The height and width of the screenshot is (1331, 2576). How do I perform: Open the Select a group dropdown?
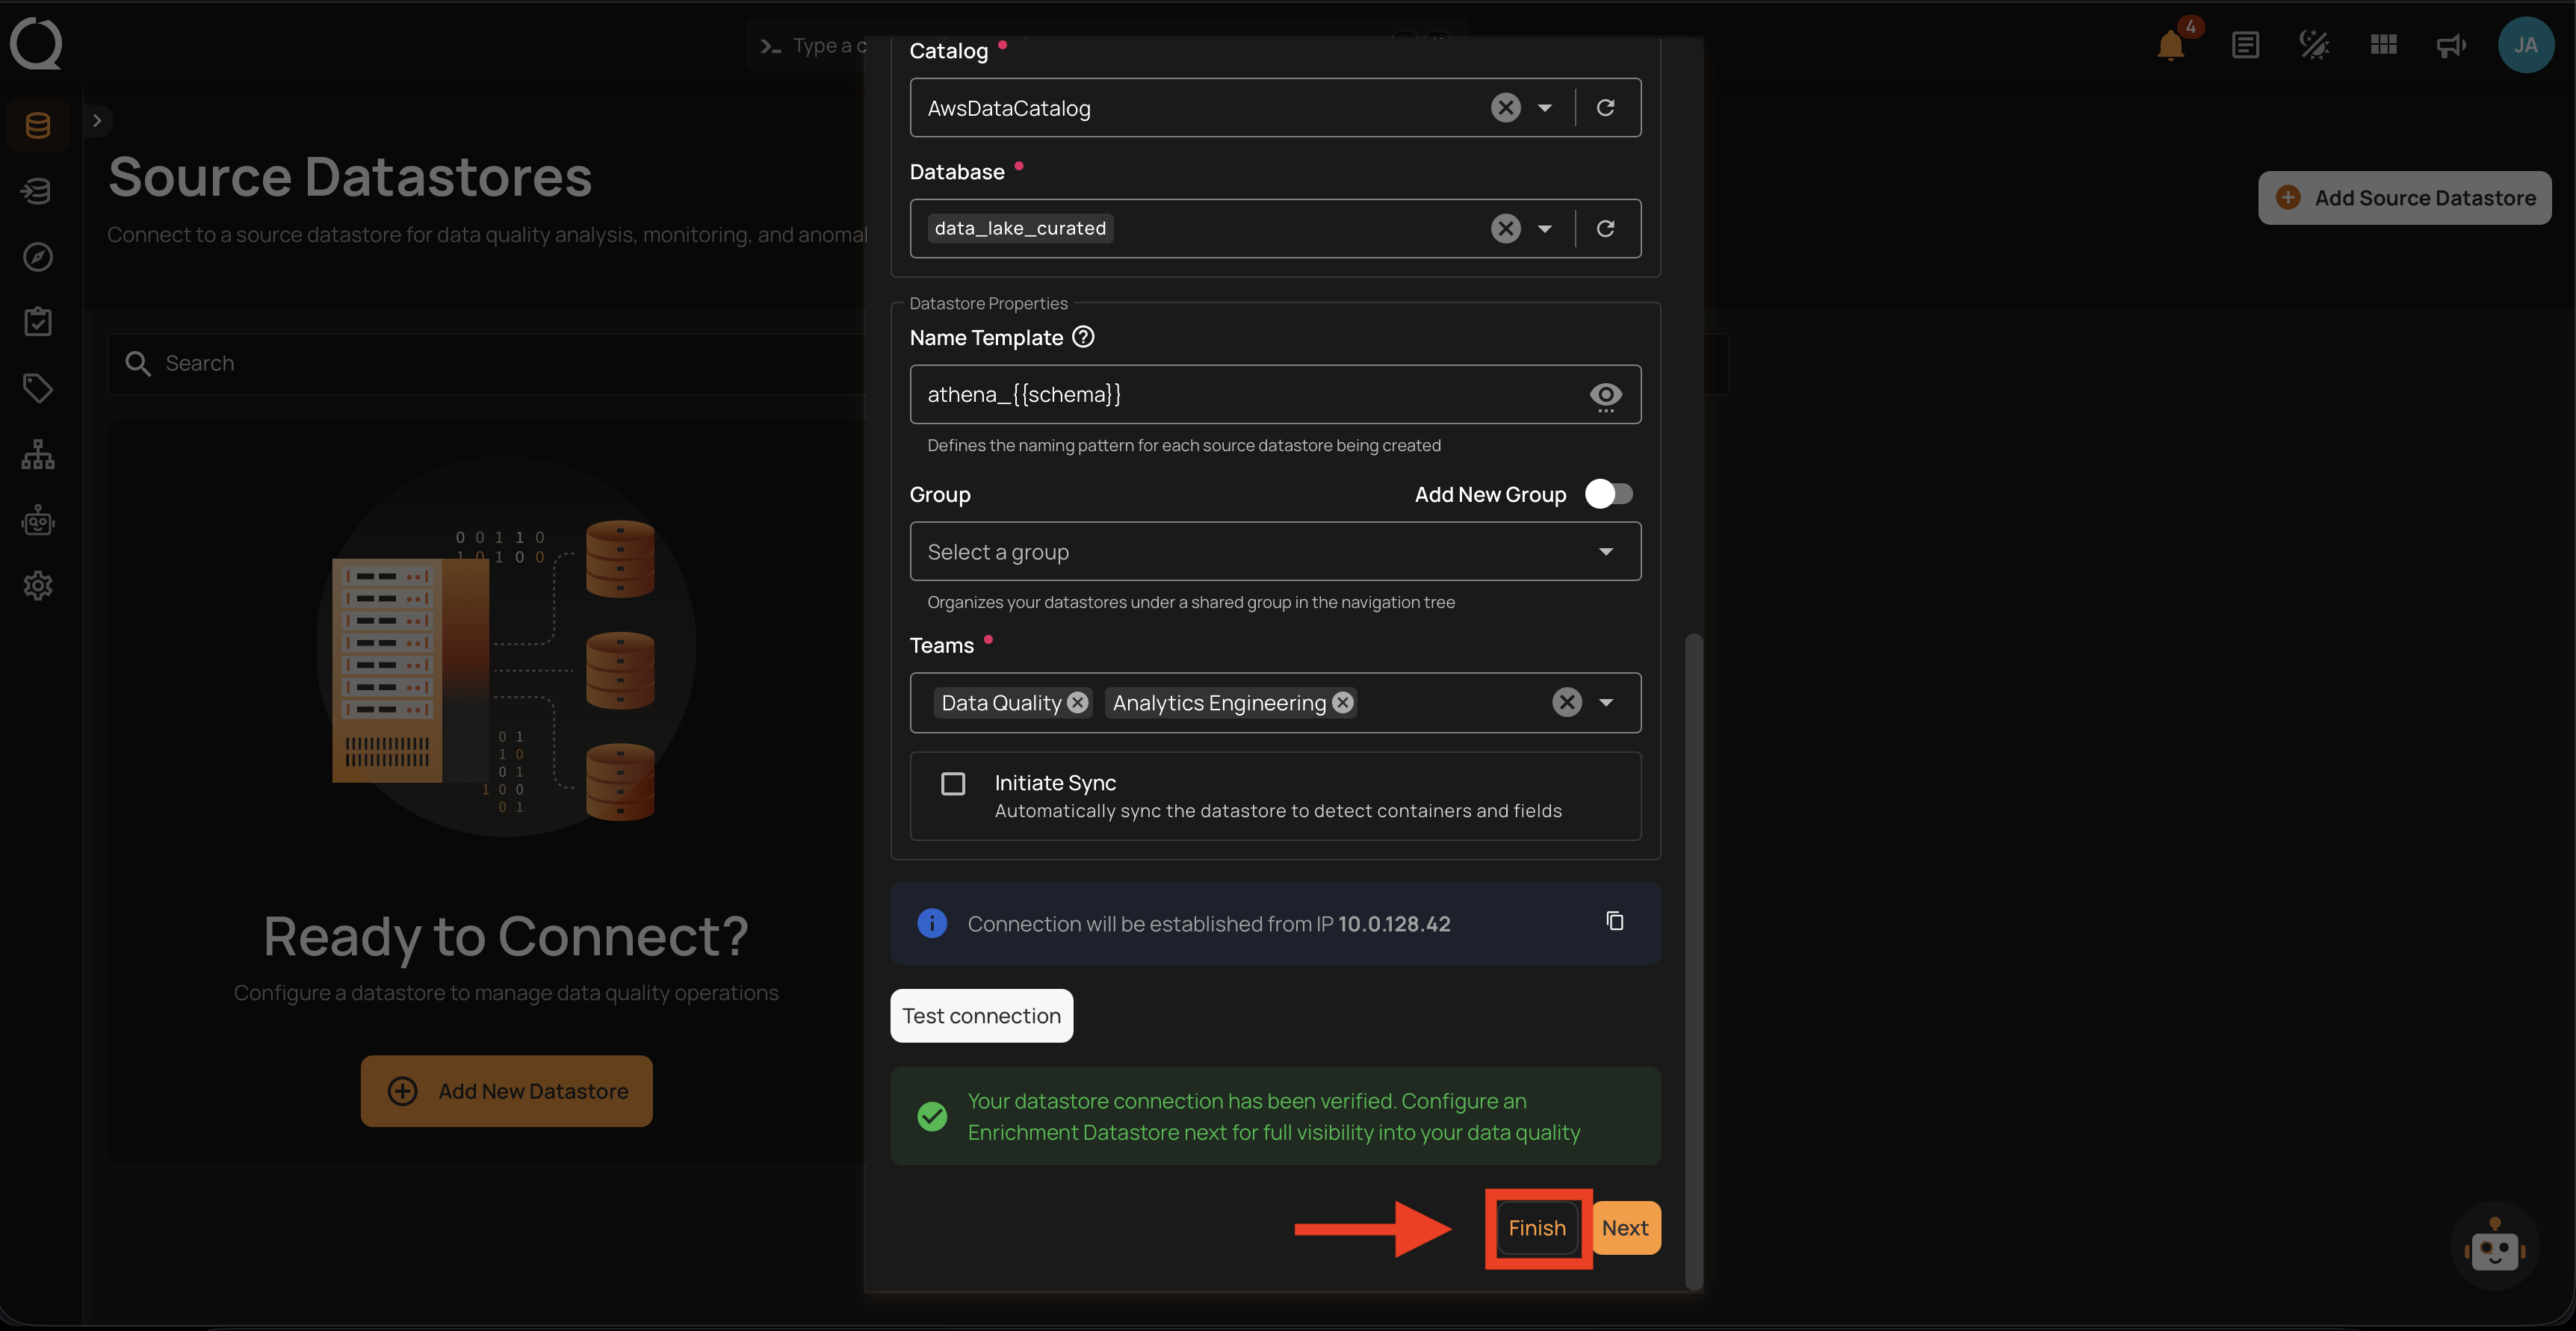[x=1275, y=552]
